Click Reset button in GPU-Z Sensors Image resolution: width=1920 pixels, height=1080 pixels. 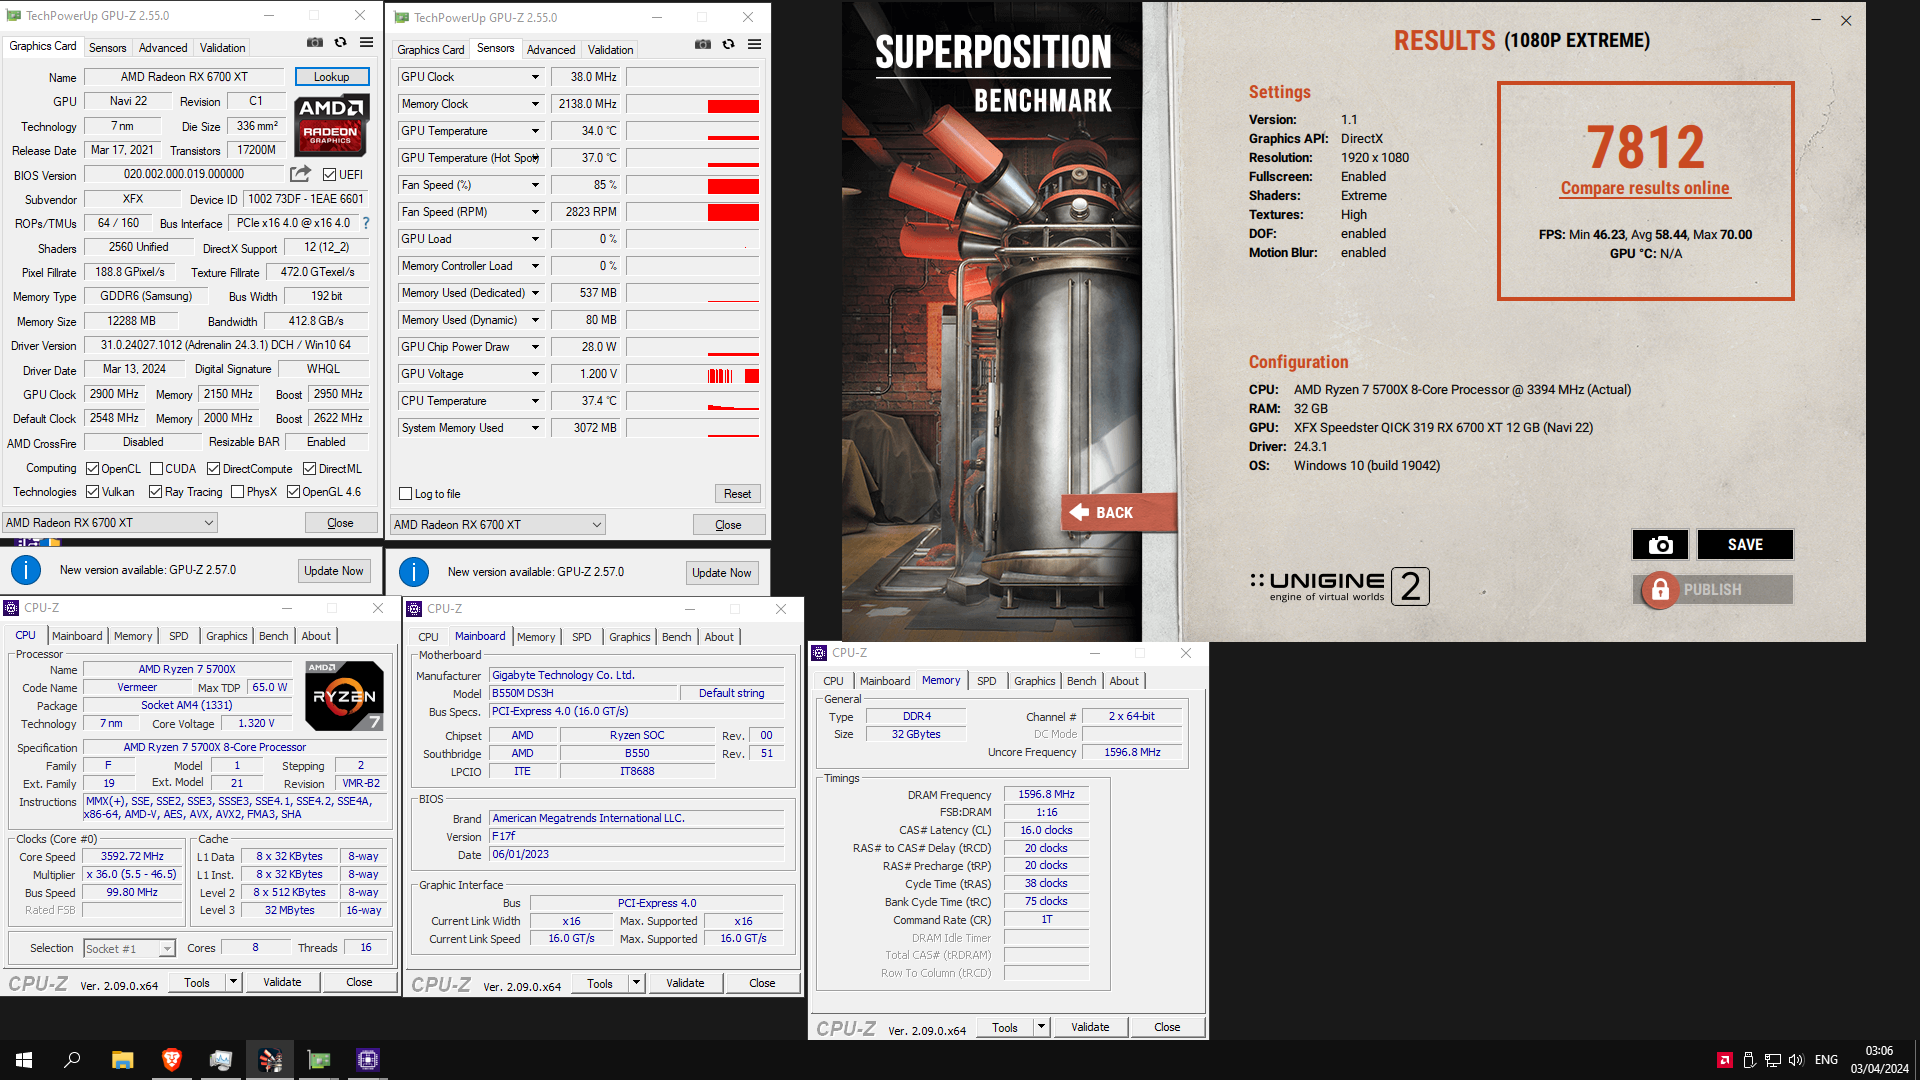pyautogui.click(x=738, y=494)
